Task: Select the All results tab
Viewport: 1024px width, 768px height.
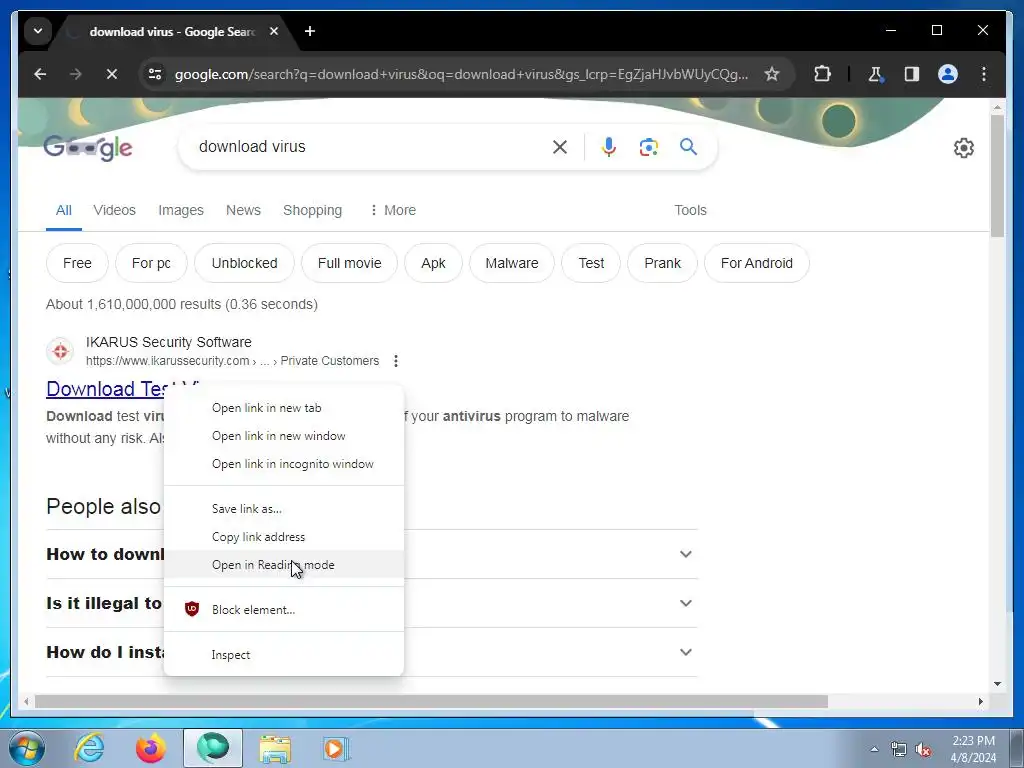Action: point(63,210)
